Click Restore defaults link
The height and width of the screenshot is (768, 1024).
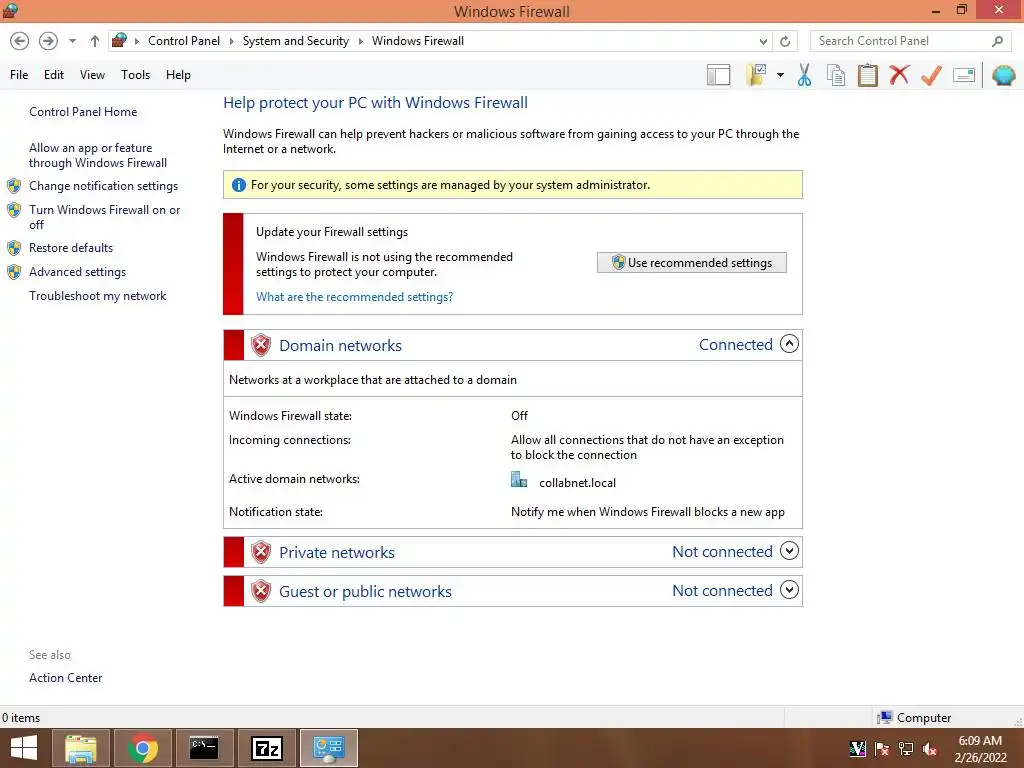(71, 248)
